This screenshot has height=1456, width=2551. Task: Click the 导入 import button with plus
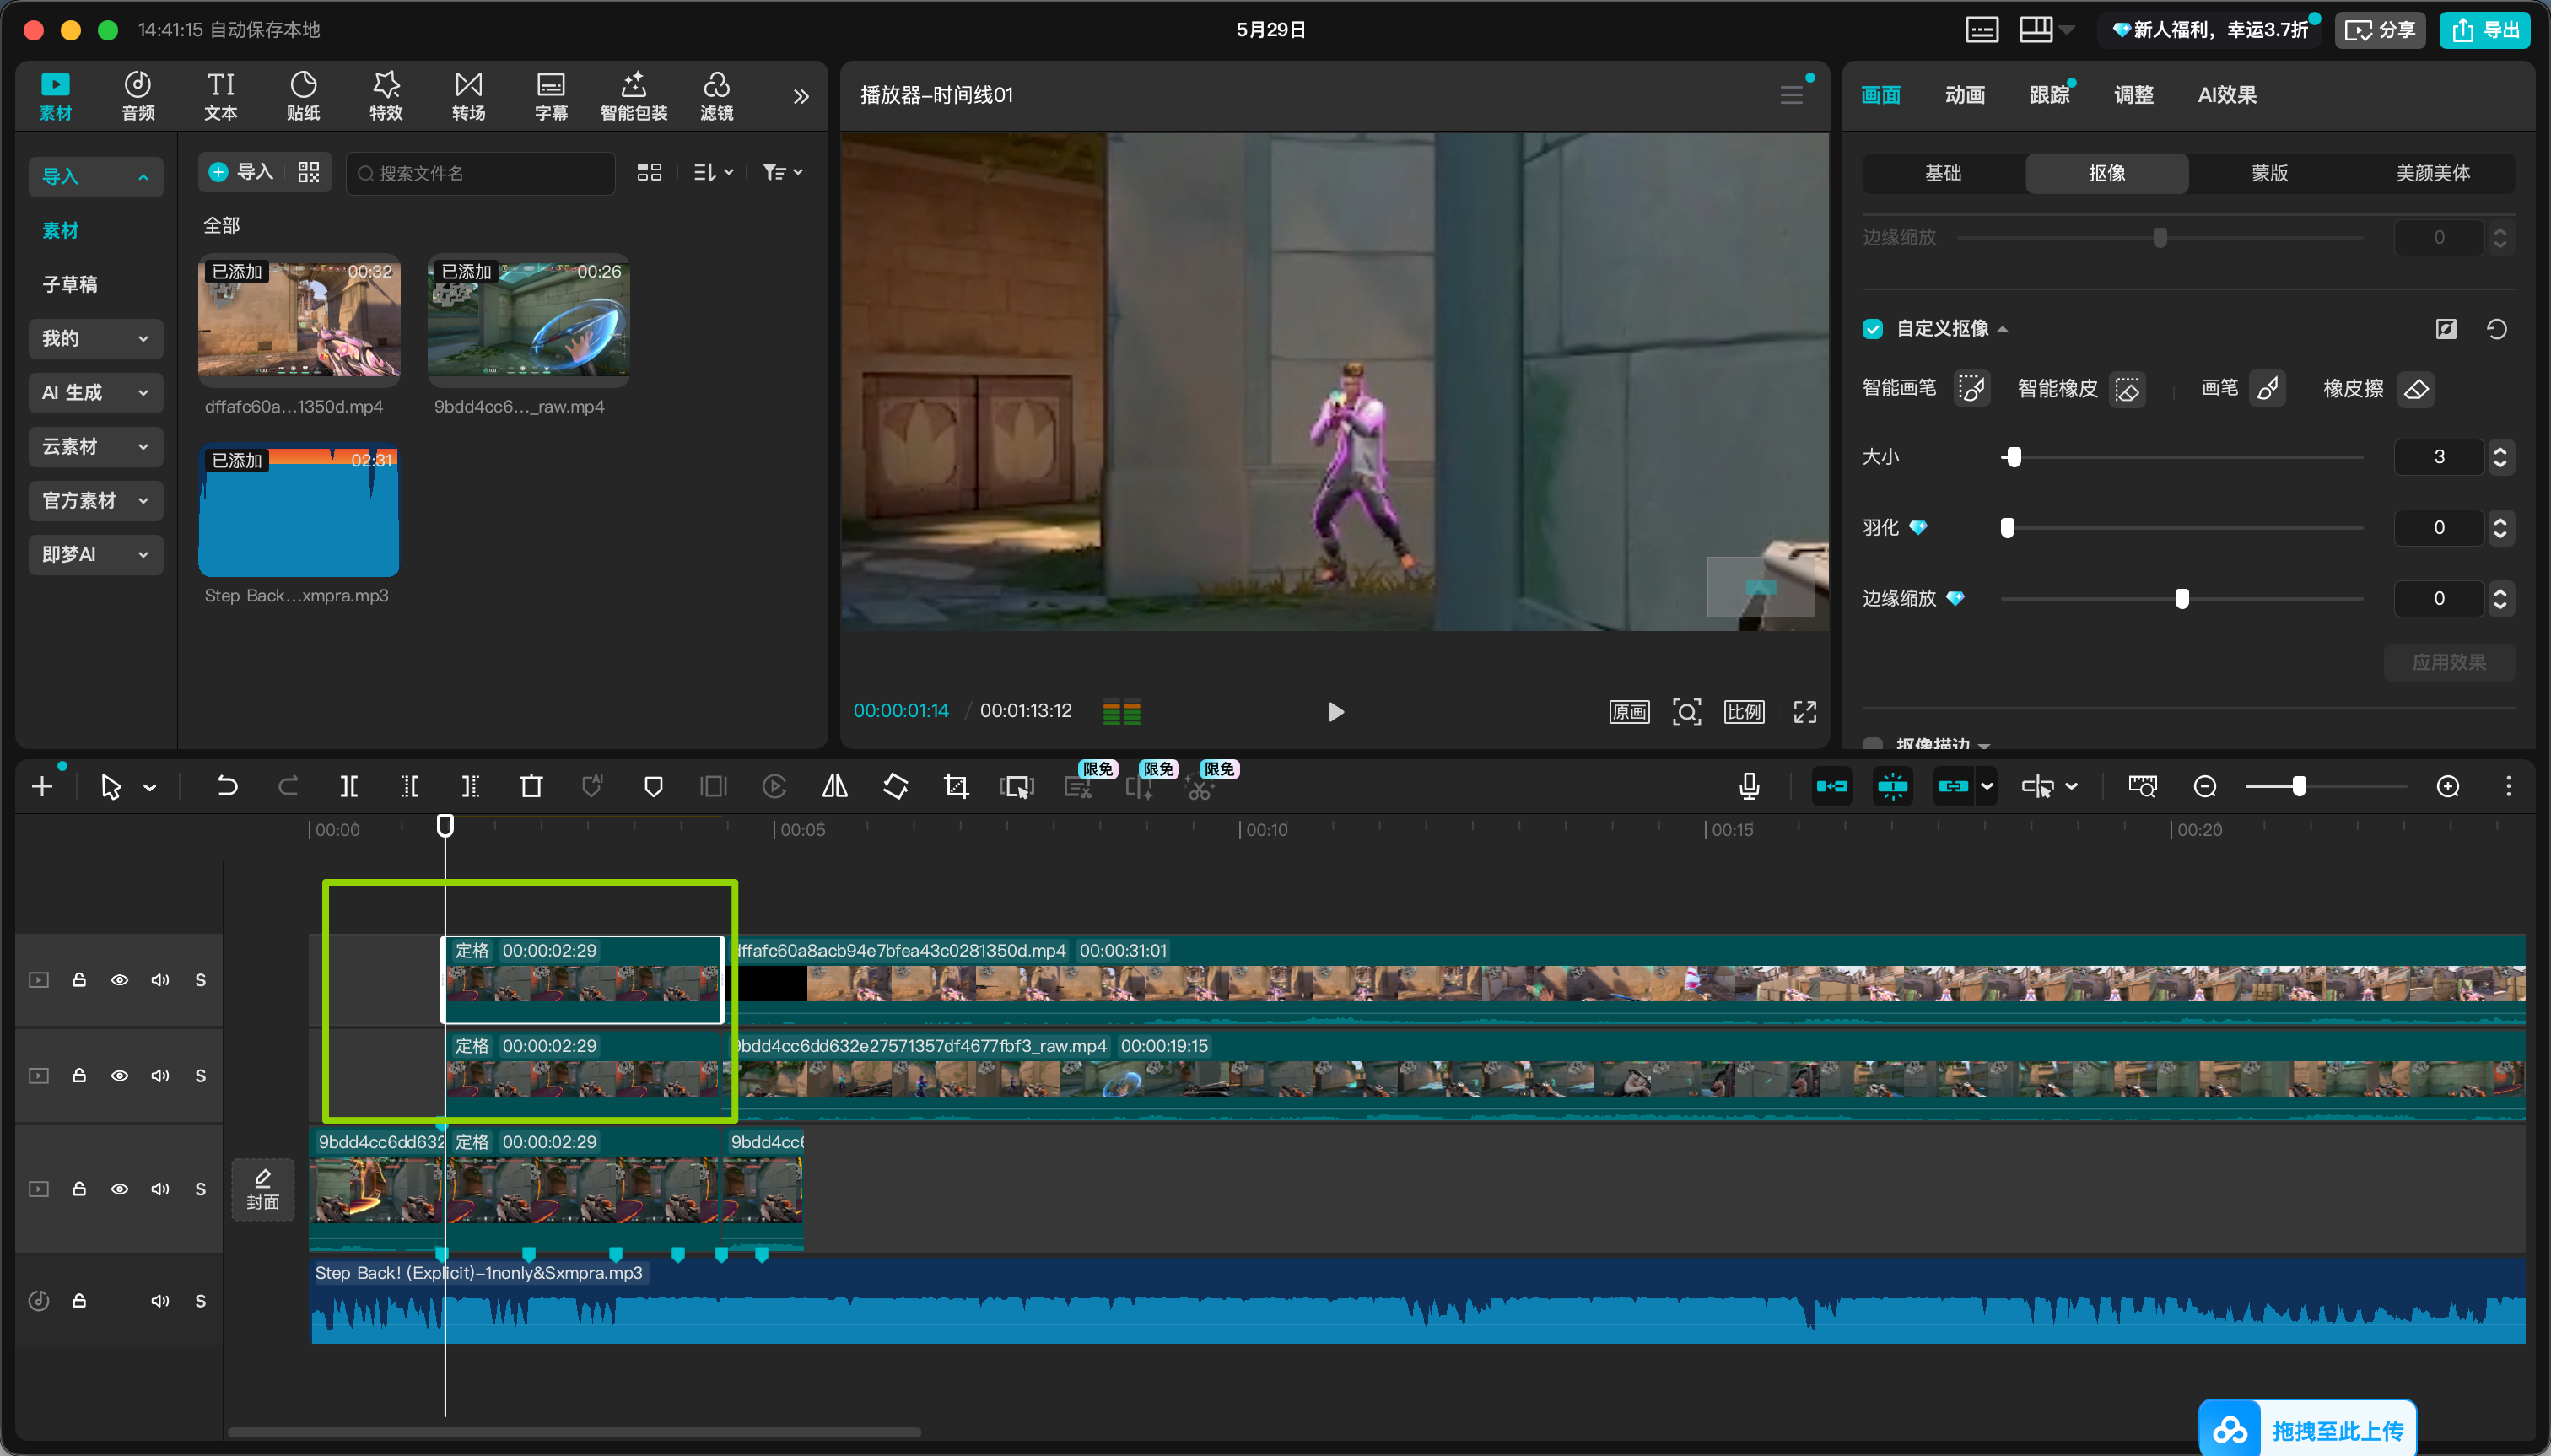(x=241, y=172)
